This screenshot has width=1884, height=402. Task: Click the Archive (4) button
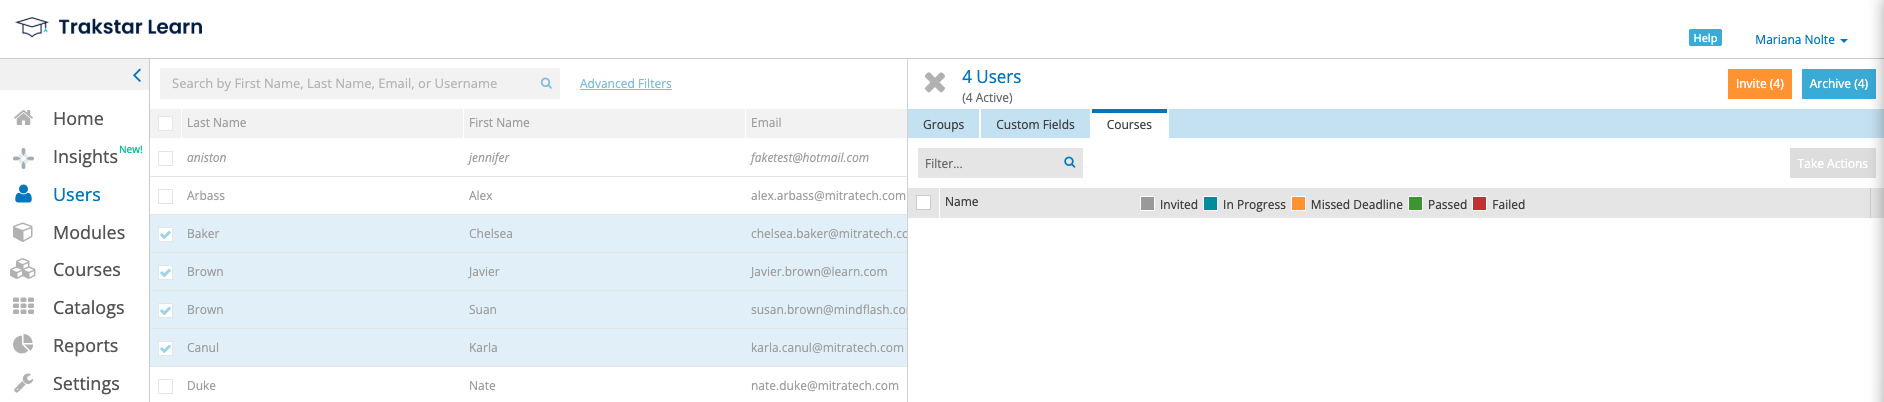1839,84
